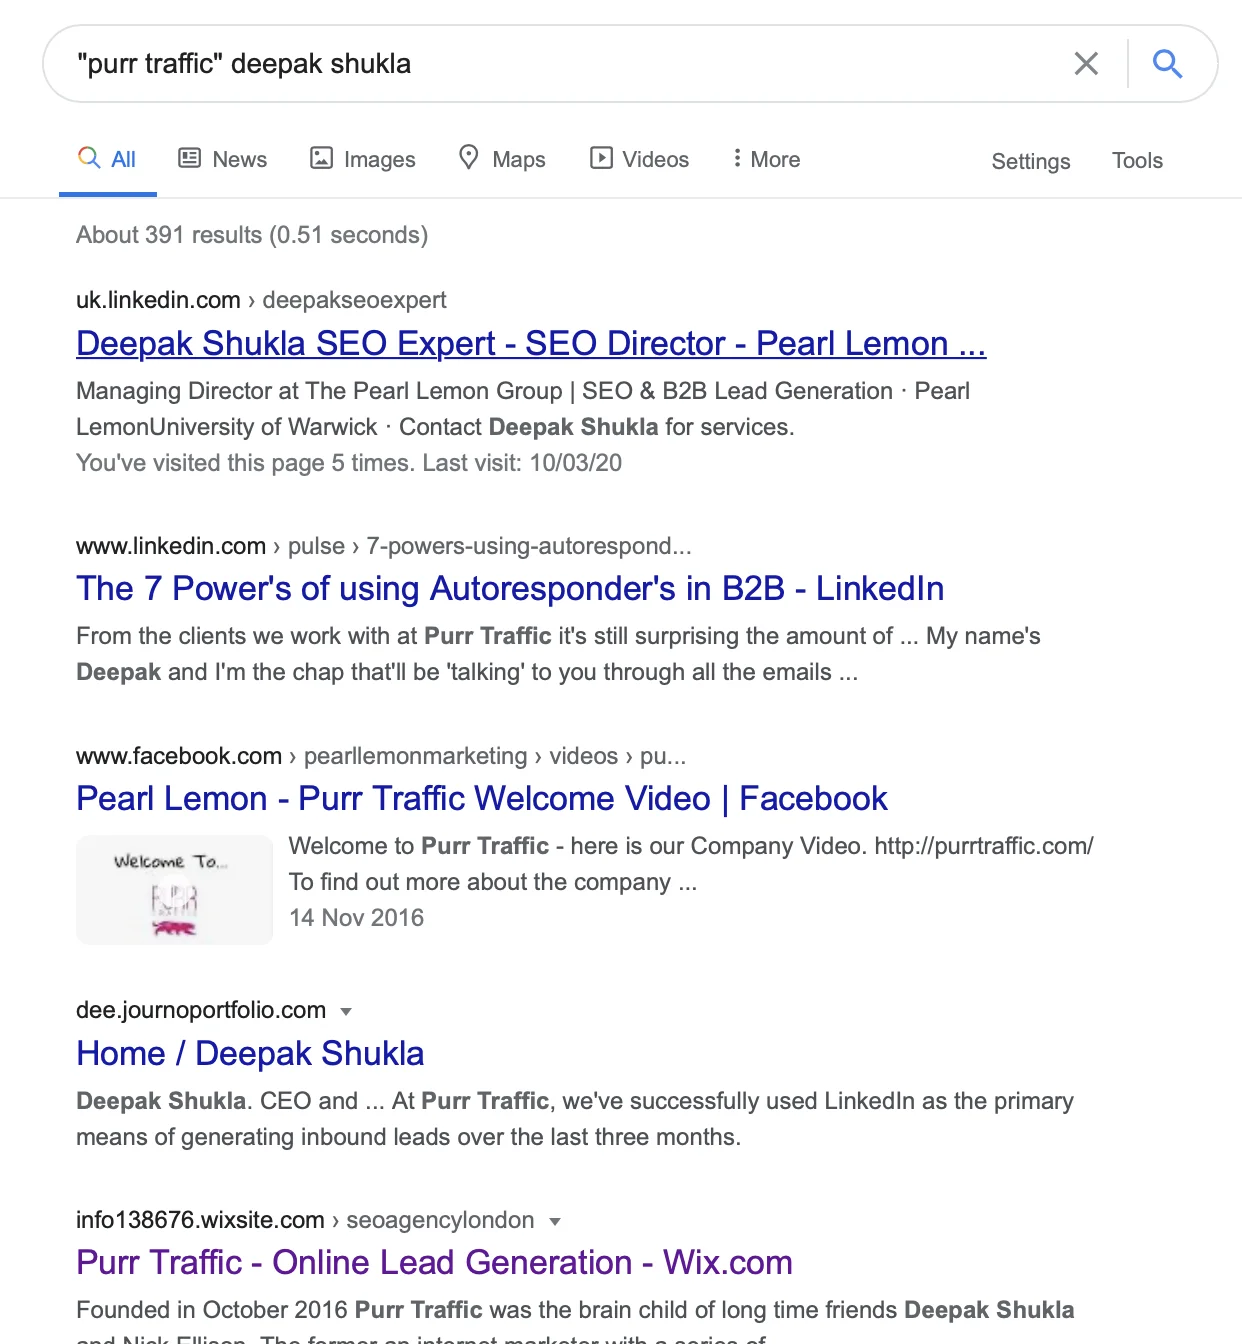The height and width of the screenshot is (1344, 1242).
Task: Click the Welcome To video thumbnail
Action: click(x=174, y=890)
